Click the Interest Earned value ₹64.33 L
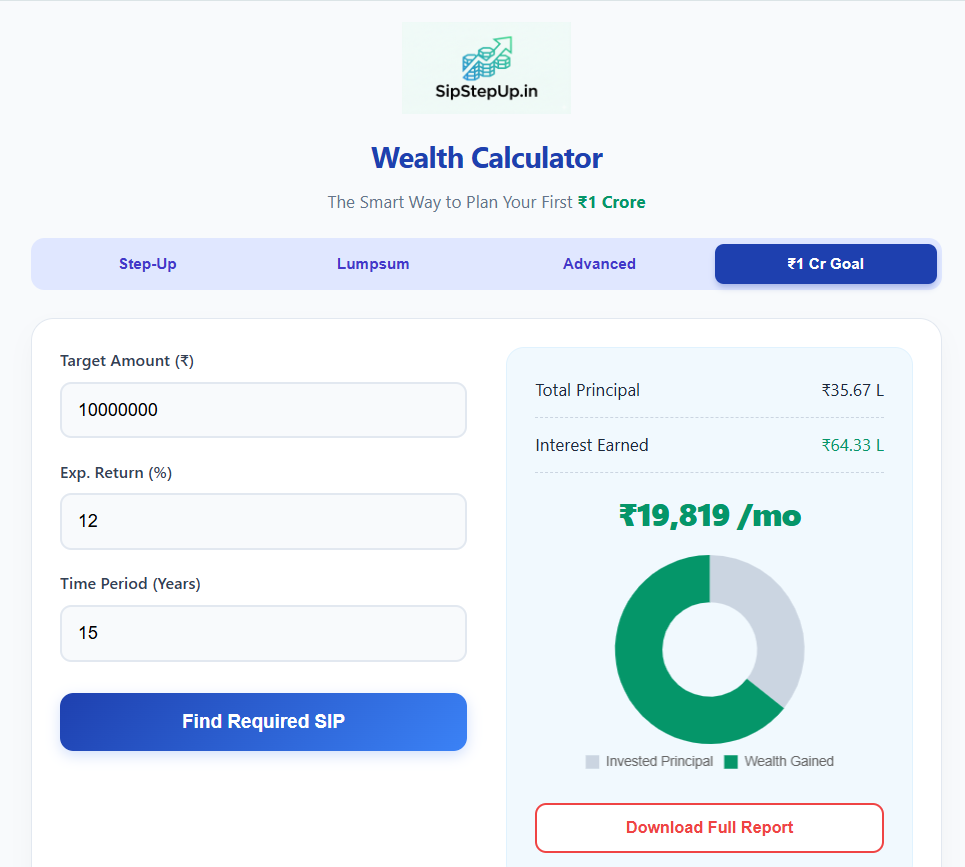Image resolution: width=965 pixels, height=867 pixels. 852,444
